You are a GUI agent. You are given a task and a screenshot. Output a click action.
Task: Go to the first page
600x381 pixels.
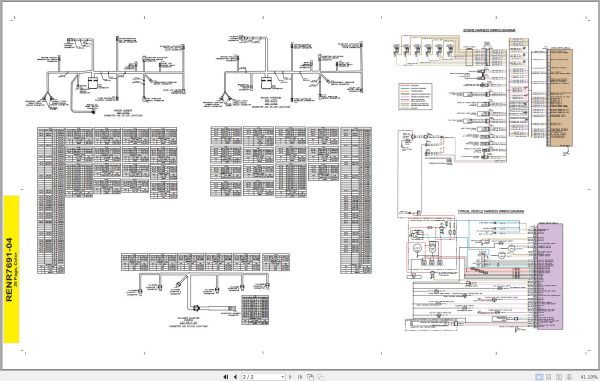click(226, 377)
